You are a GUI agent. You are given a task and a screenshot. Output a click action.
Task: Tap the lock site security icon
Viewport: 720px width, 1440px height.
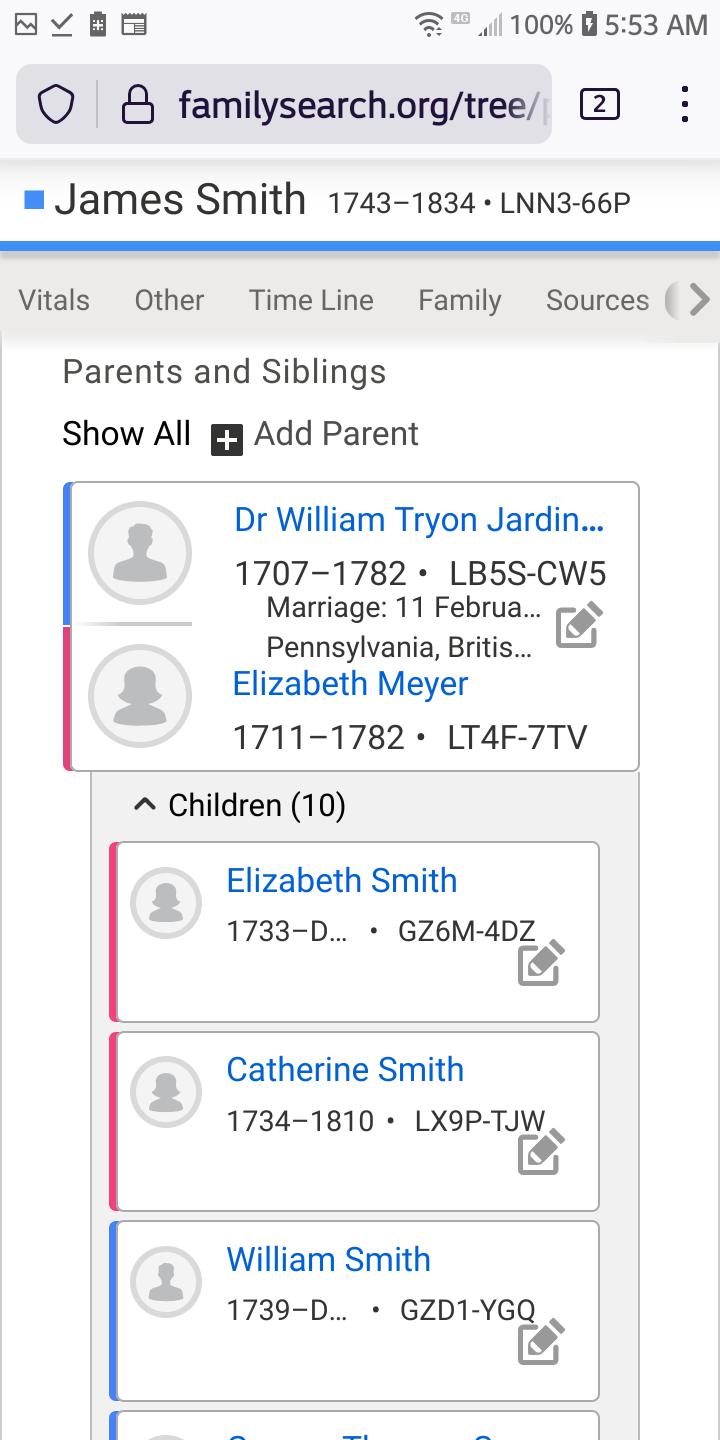137,104
